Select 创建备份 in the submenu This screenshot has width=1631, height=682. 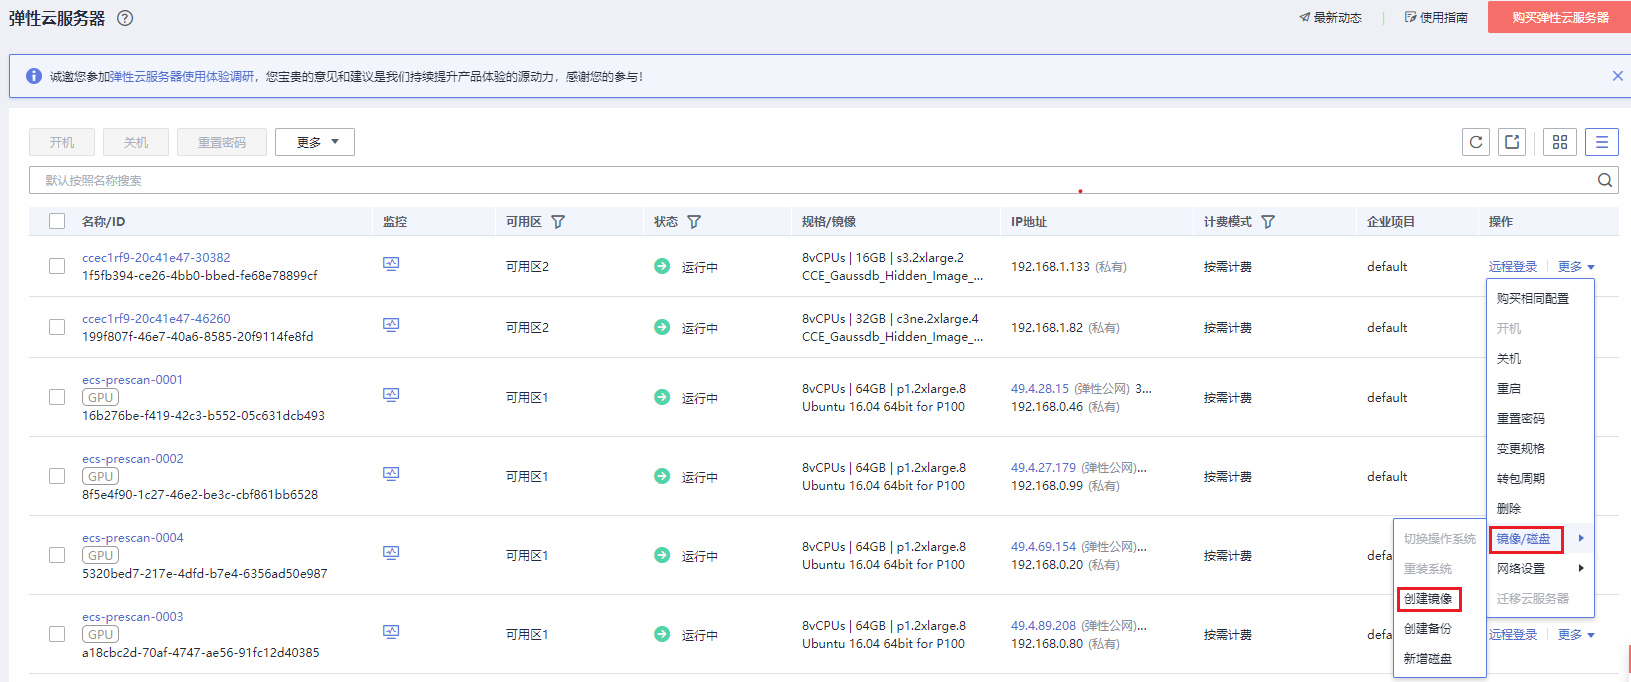tap(1428, 629)
